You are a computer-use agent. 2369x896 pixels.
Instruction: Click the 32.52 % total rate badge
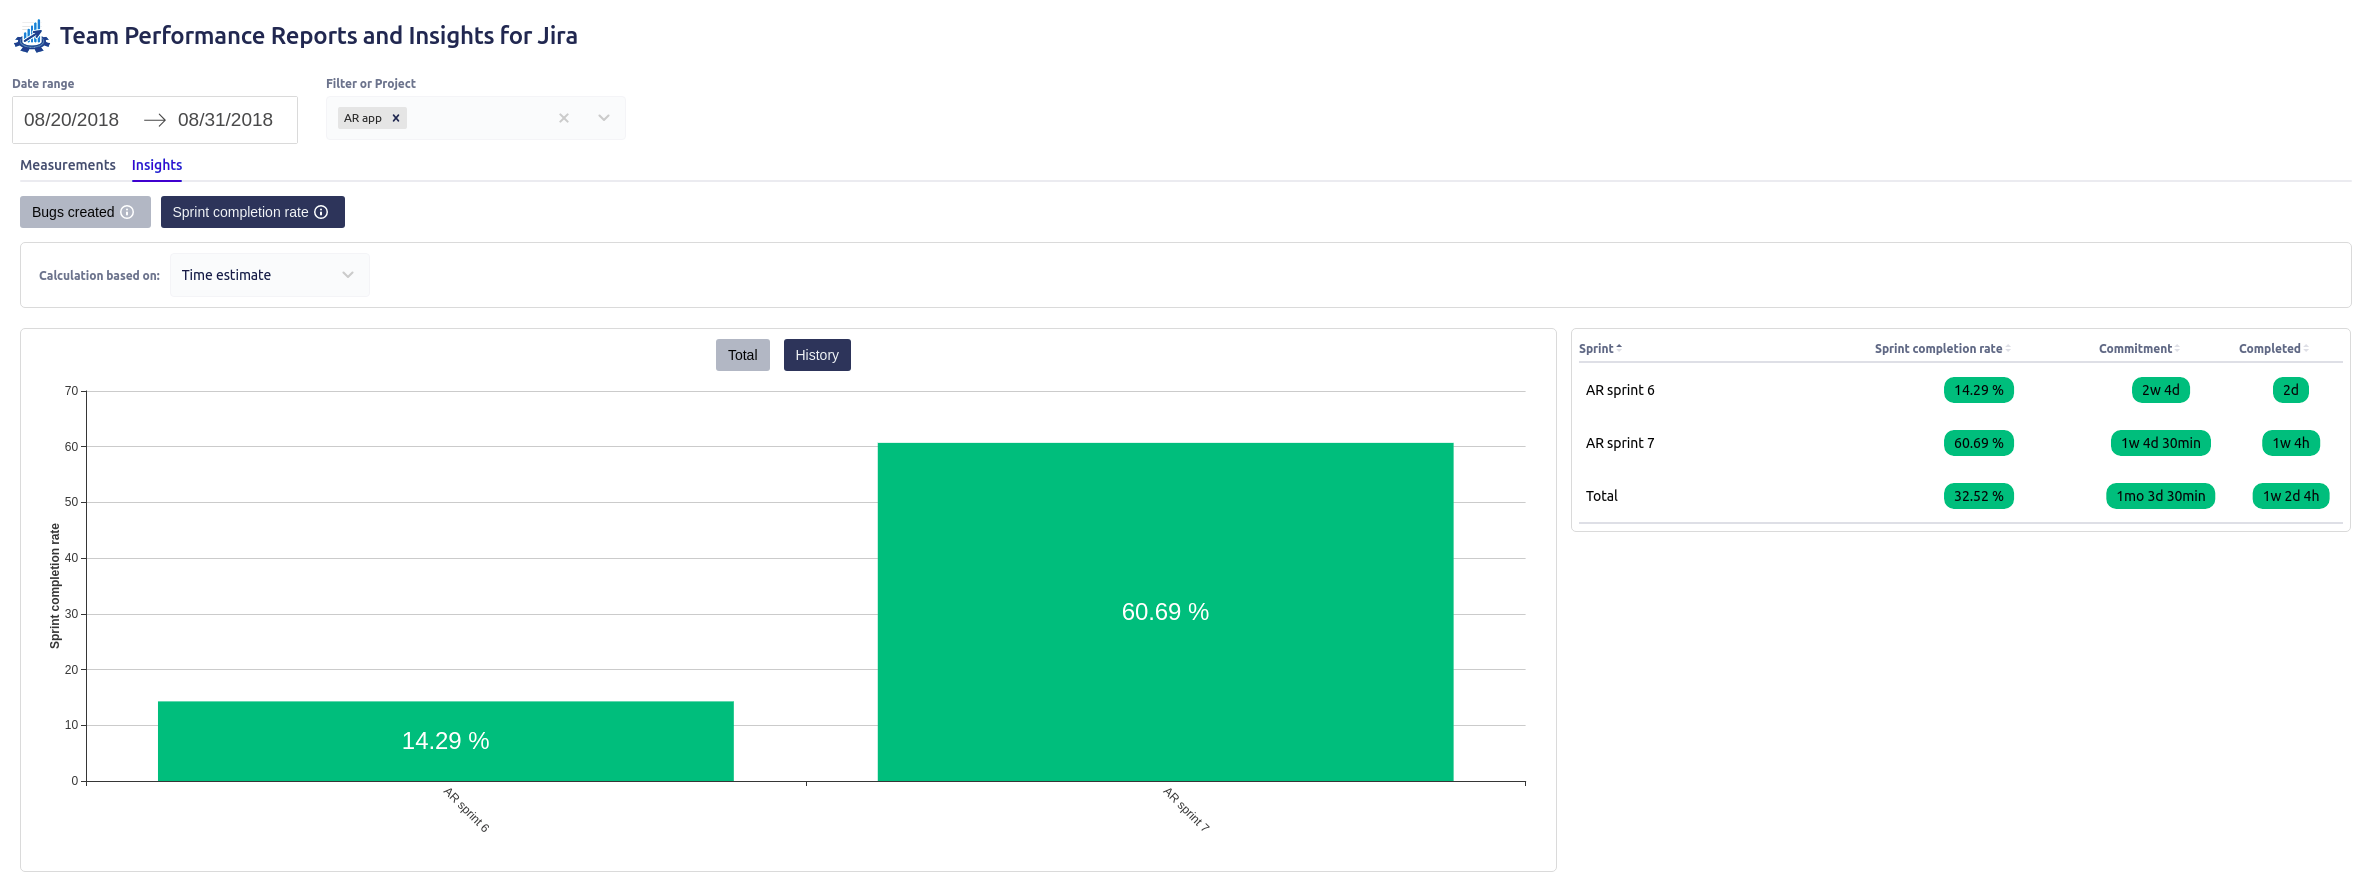click(1979, 496)
